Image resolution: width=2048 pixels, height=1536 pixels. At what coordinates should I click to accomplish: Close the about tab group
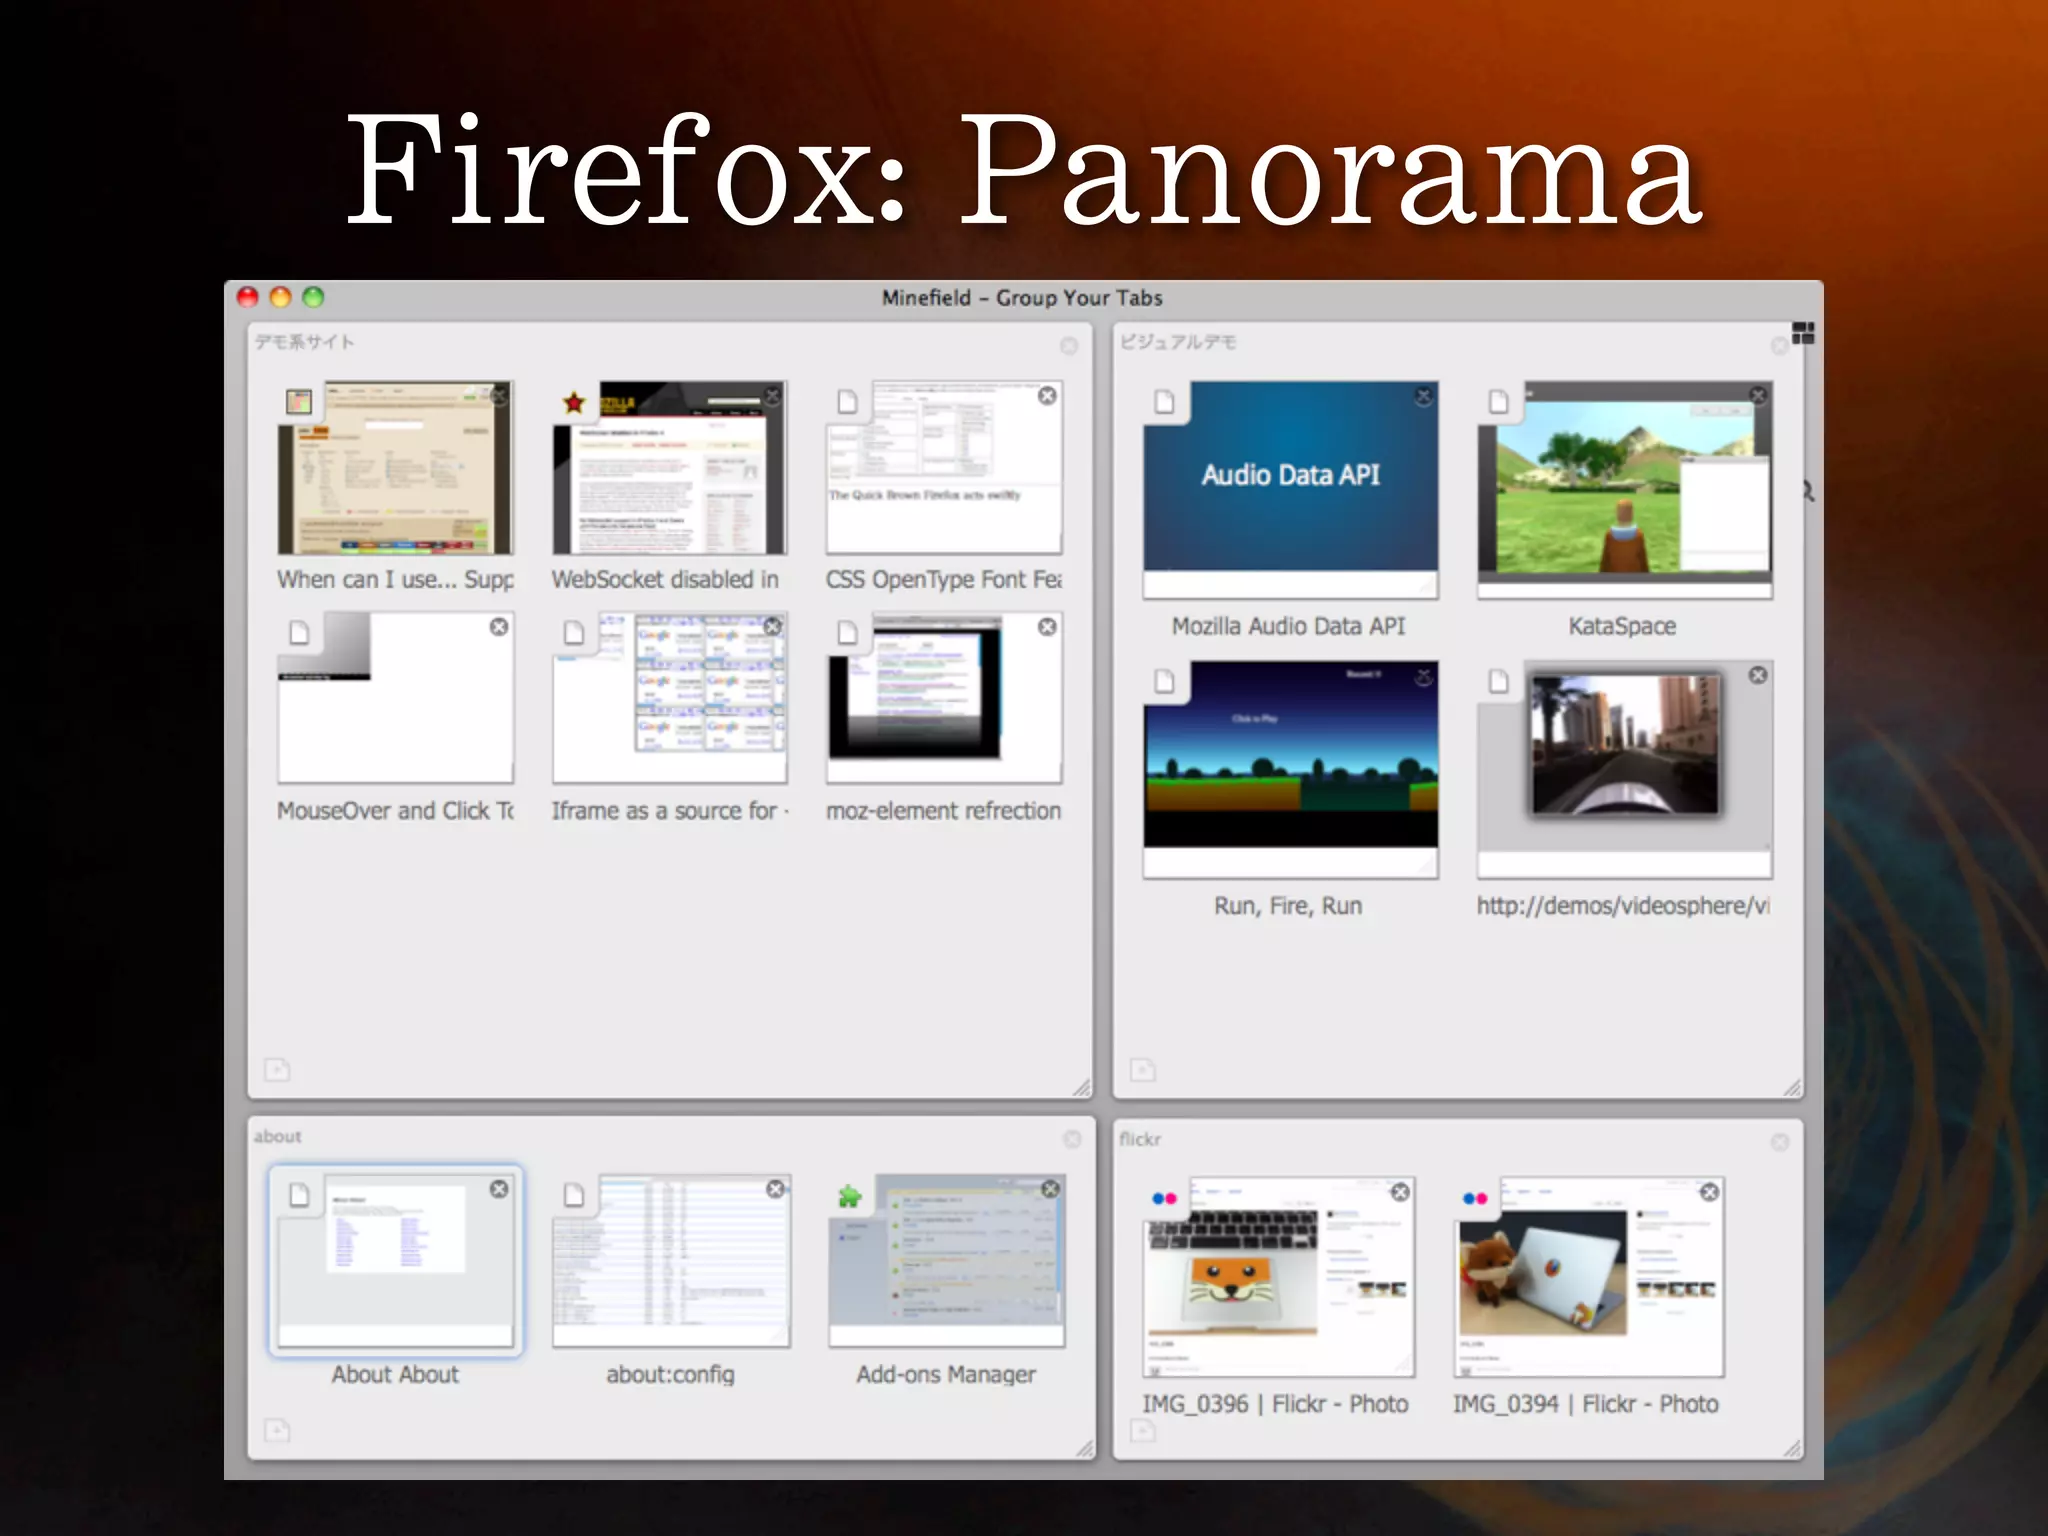[1072, 1140]
